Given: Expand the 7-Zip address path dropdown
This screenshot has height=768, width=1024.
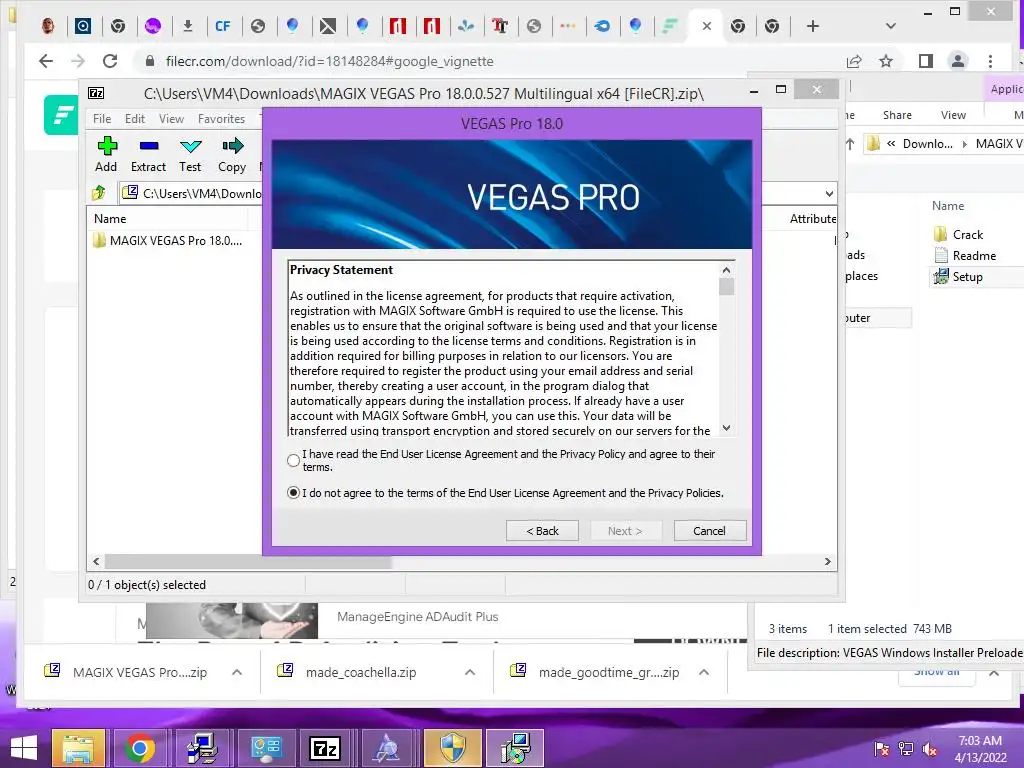Looking at the screenshot, I should point(829,193).
